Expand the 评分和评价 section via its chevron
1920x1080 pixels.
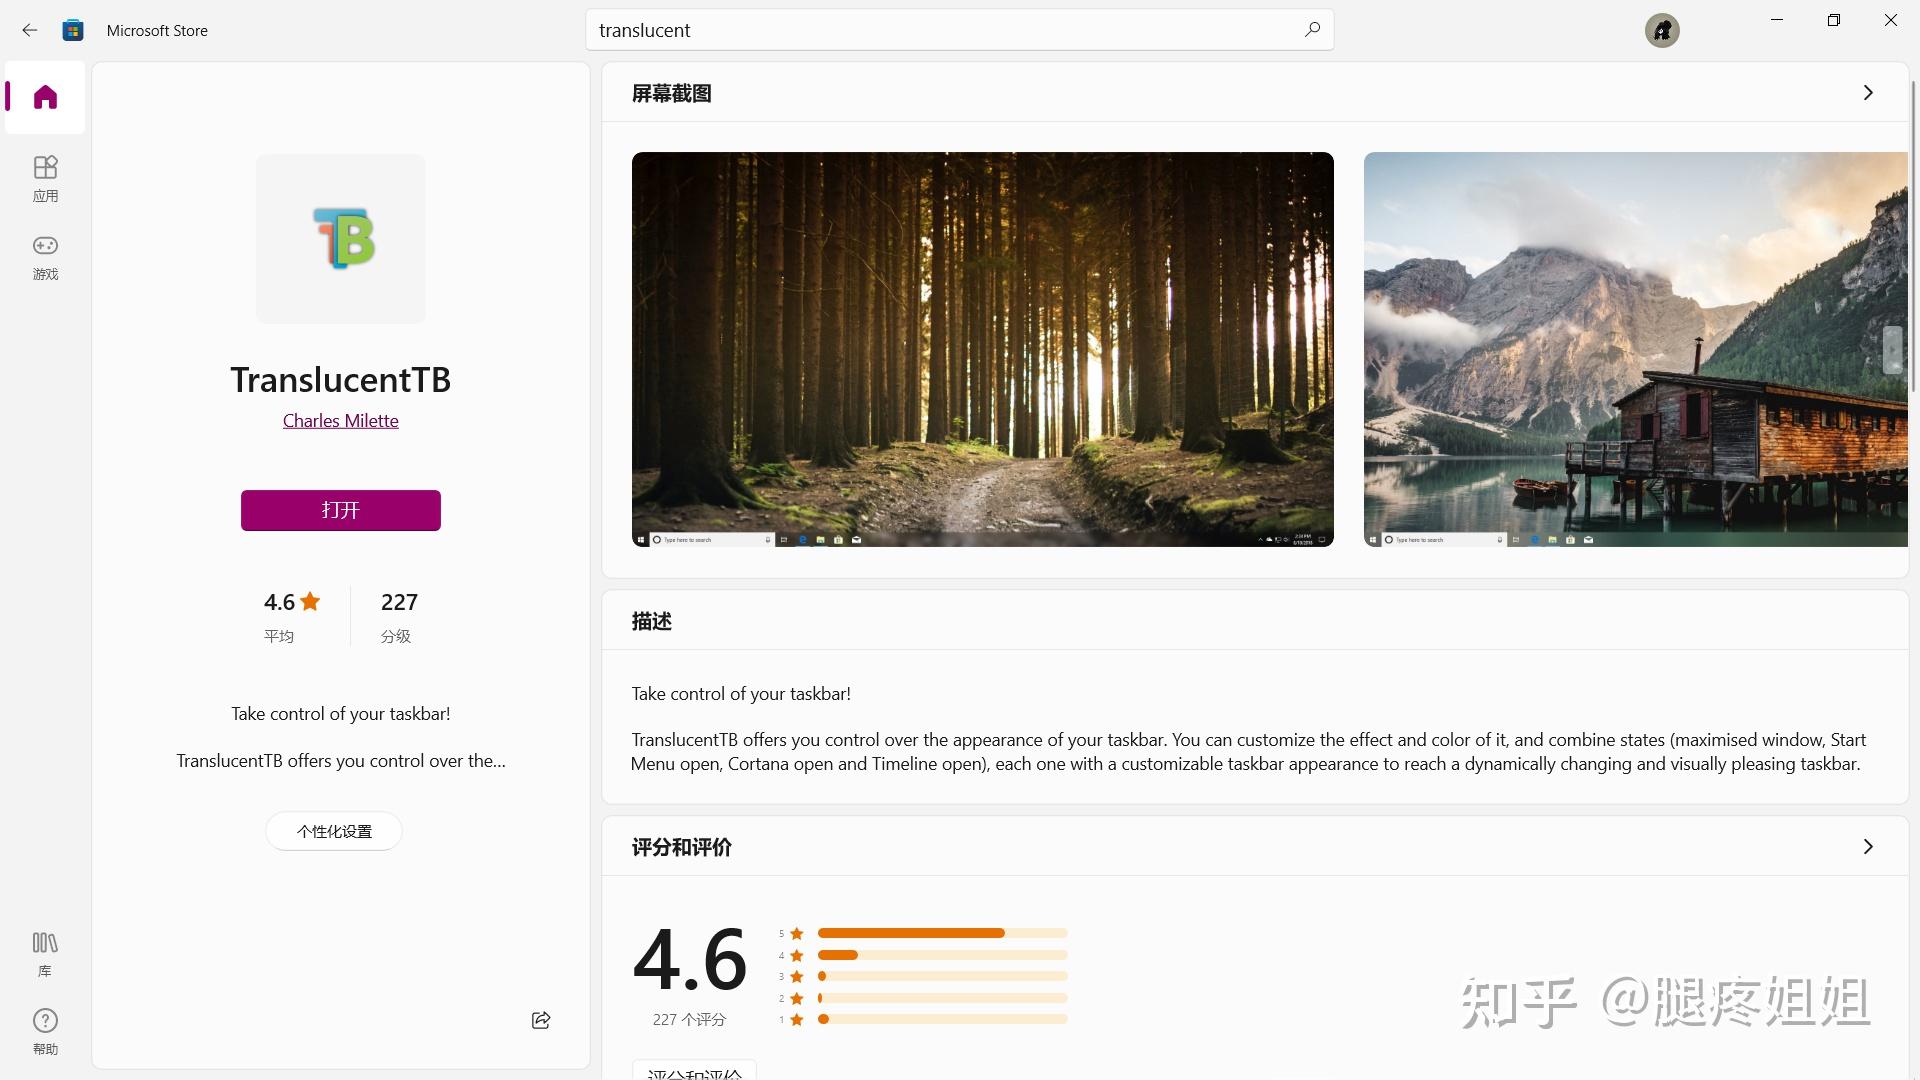(1868, 846)
